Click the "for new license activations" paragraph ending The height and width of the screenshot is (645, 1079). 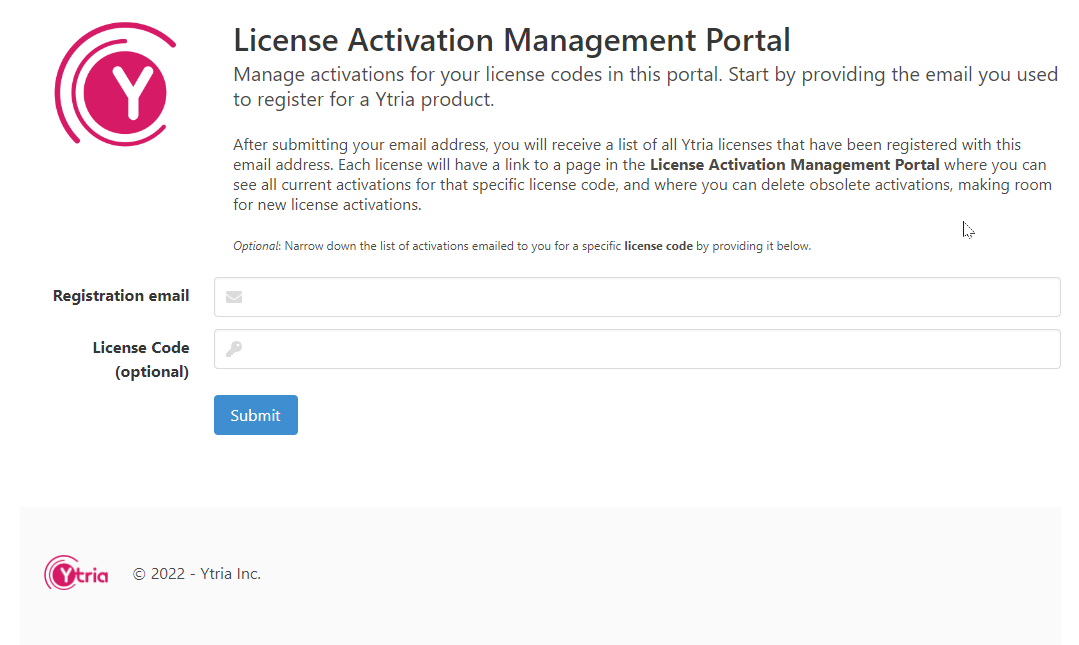[327, 205]
